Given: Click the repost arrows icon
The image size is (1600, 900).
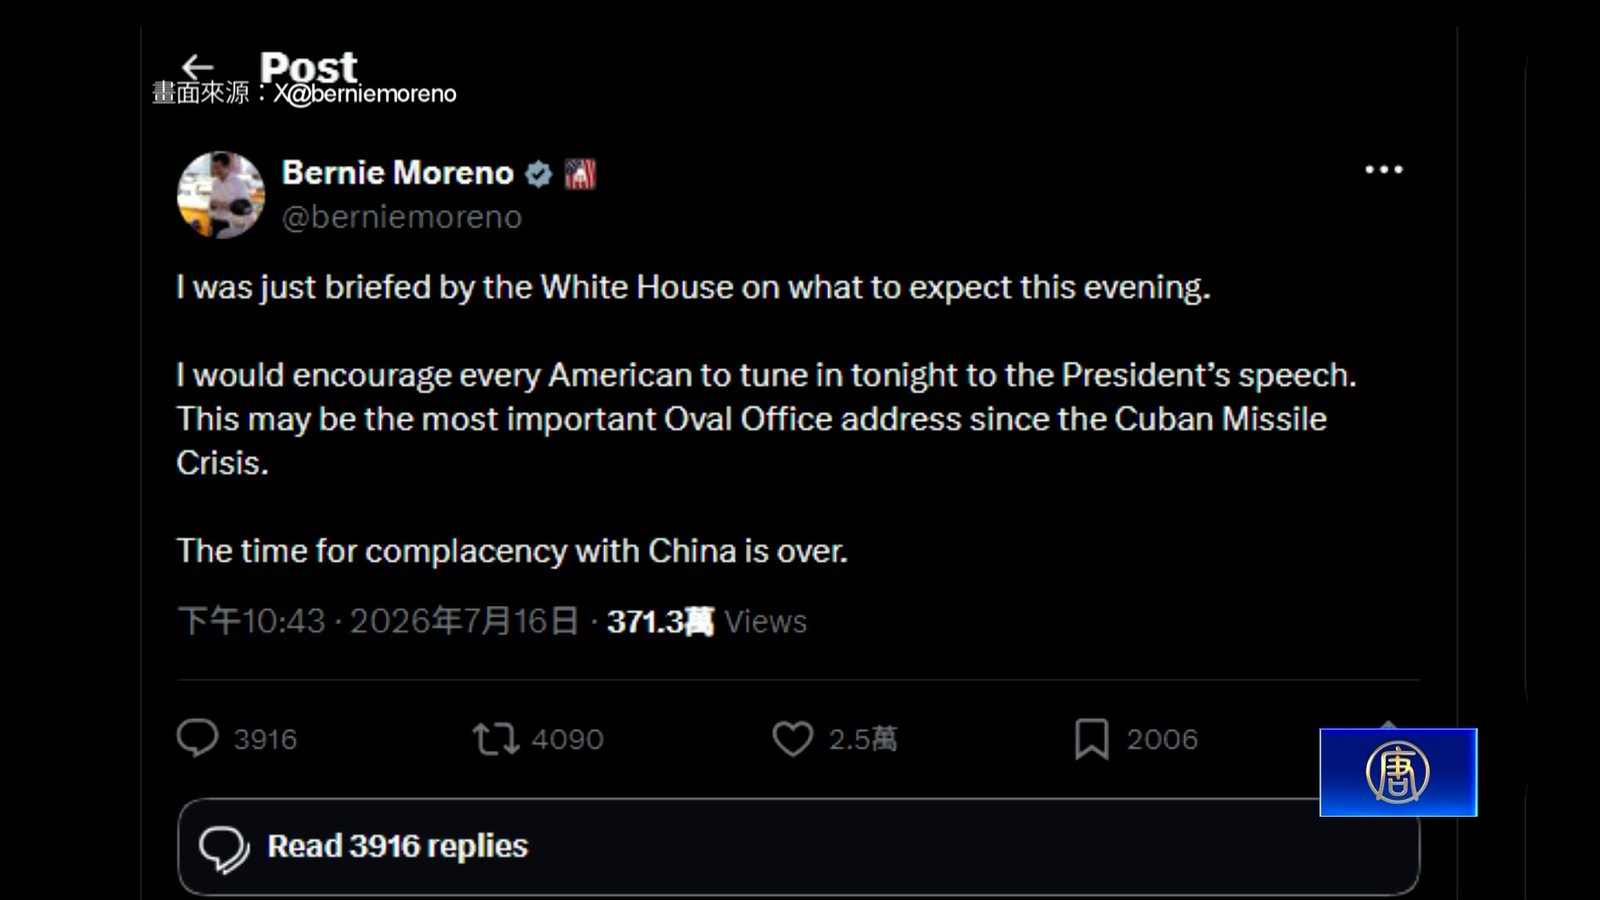Looking at the screenshot, I should [495, 739].
